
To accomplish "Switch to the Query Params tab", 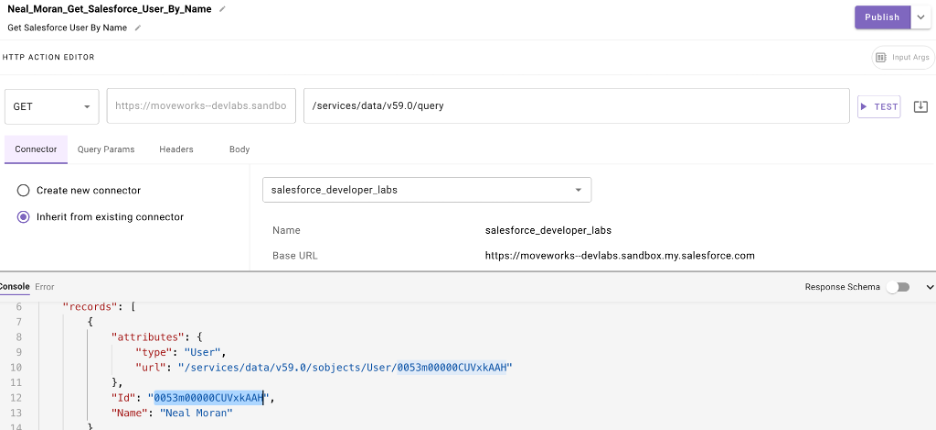I will [106, 149].
